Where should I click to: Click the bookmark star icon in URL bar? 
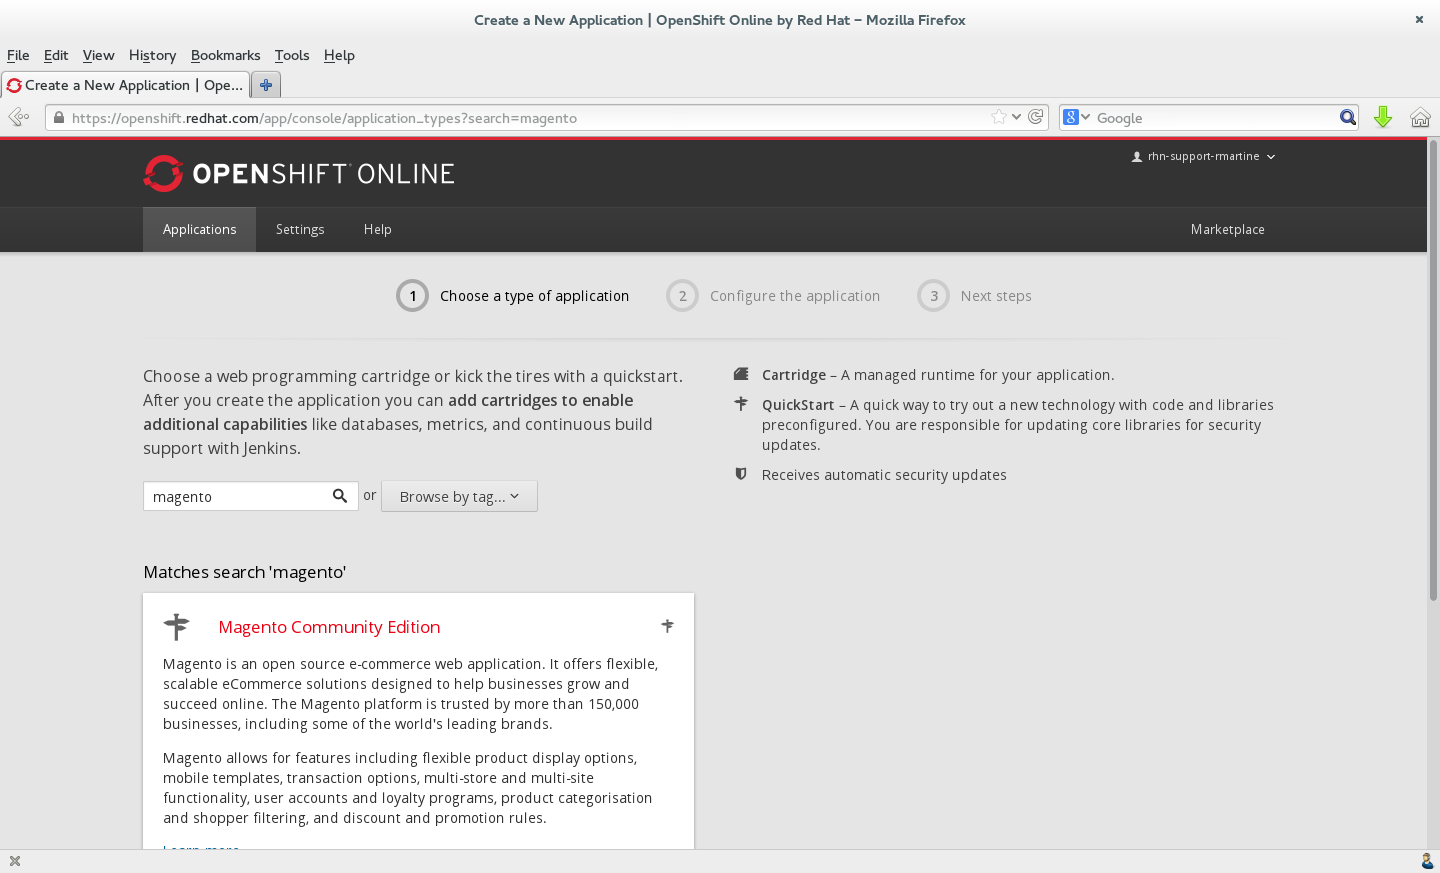998,117
